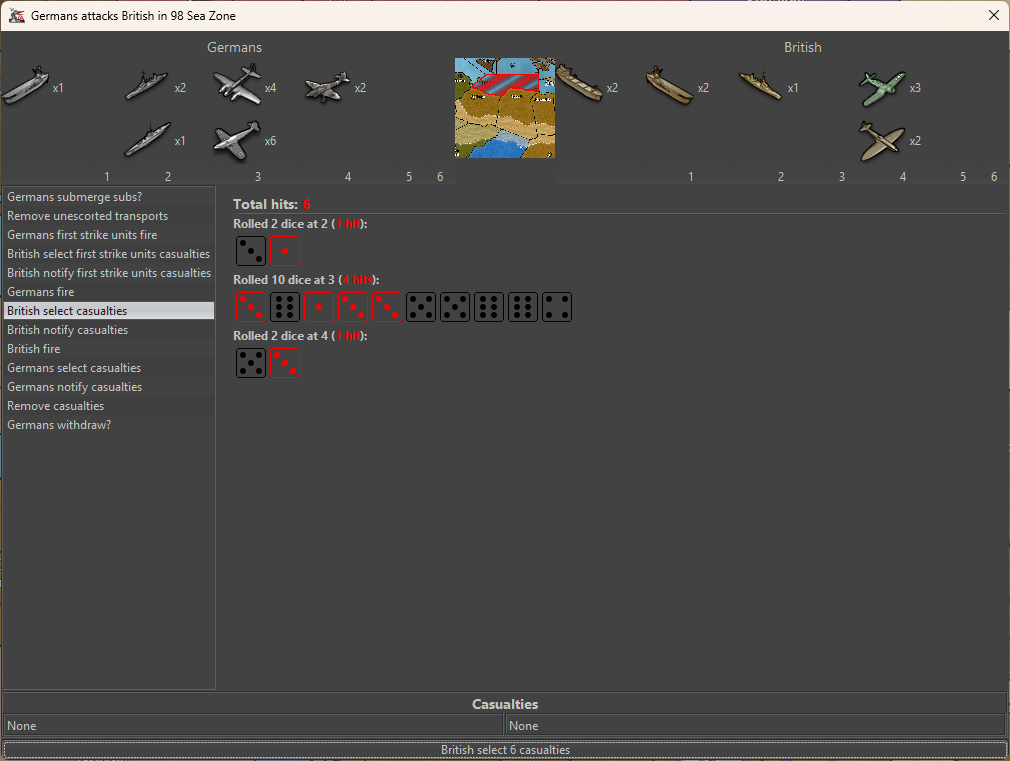1010x761 pixels.
Task: Select the German destroyer icon marked x2
Action: 146,86
